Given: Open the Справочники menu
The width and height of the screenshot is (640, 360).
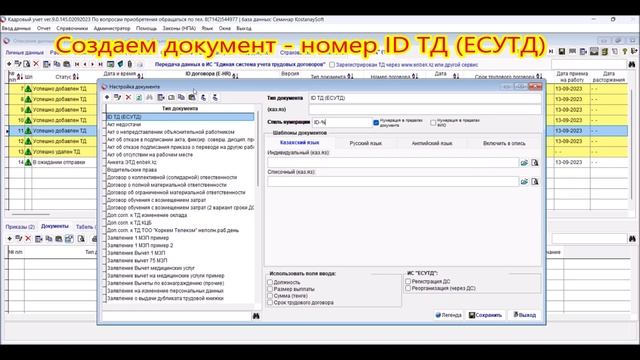Looking at the screenshot, I should point(72,29).
